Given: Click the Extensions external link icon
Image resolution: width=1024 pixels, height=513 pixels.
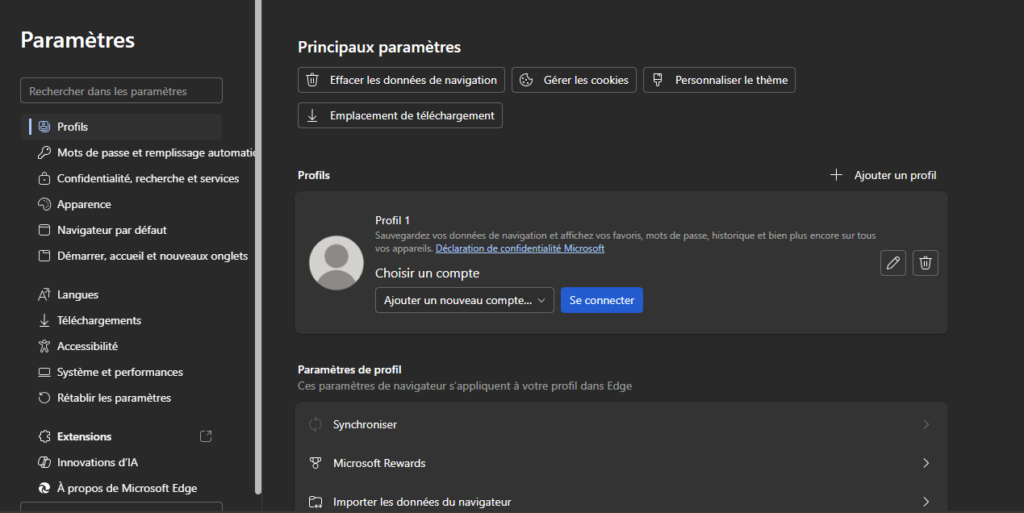Looking at the screenshot, I should (206, 436).
